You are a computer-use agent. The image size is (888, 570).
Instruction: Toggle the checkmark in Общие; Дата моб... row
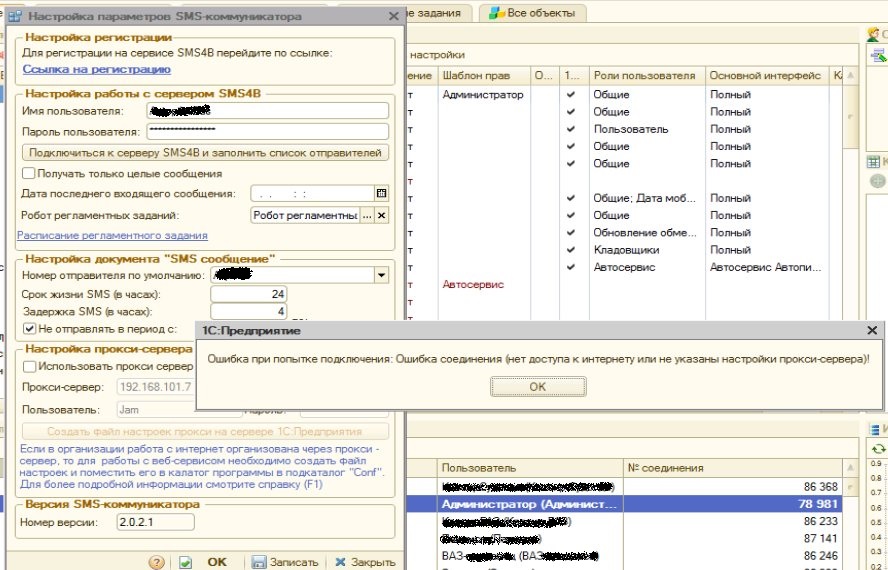(571, 198)
